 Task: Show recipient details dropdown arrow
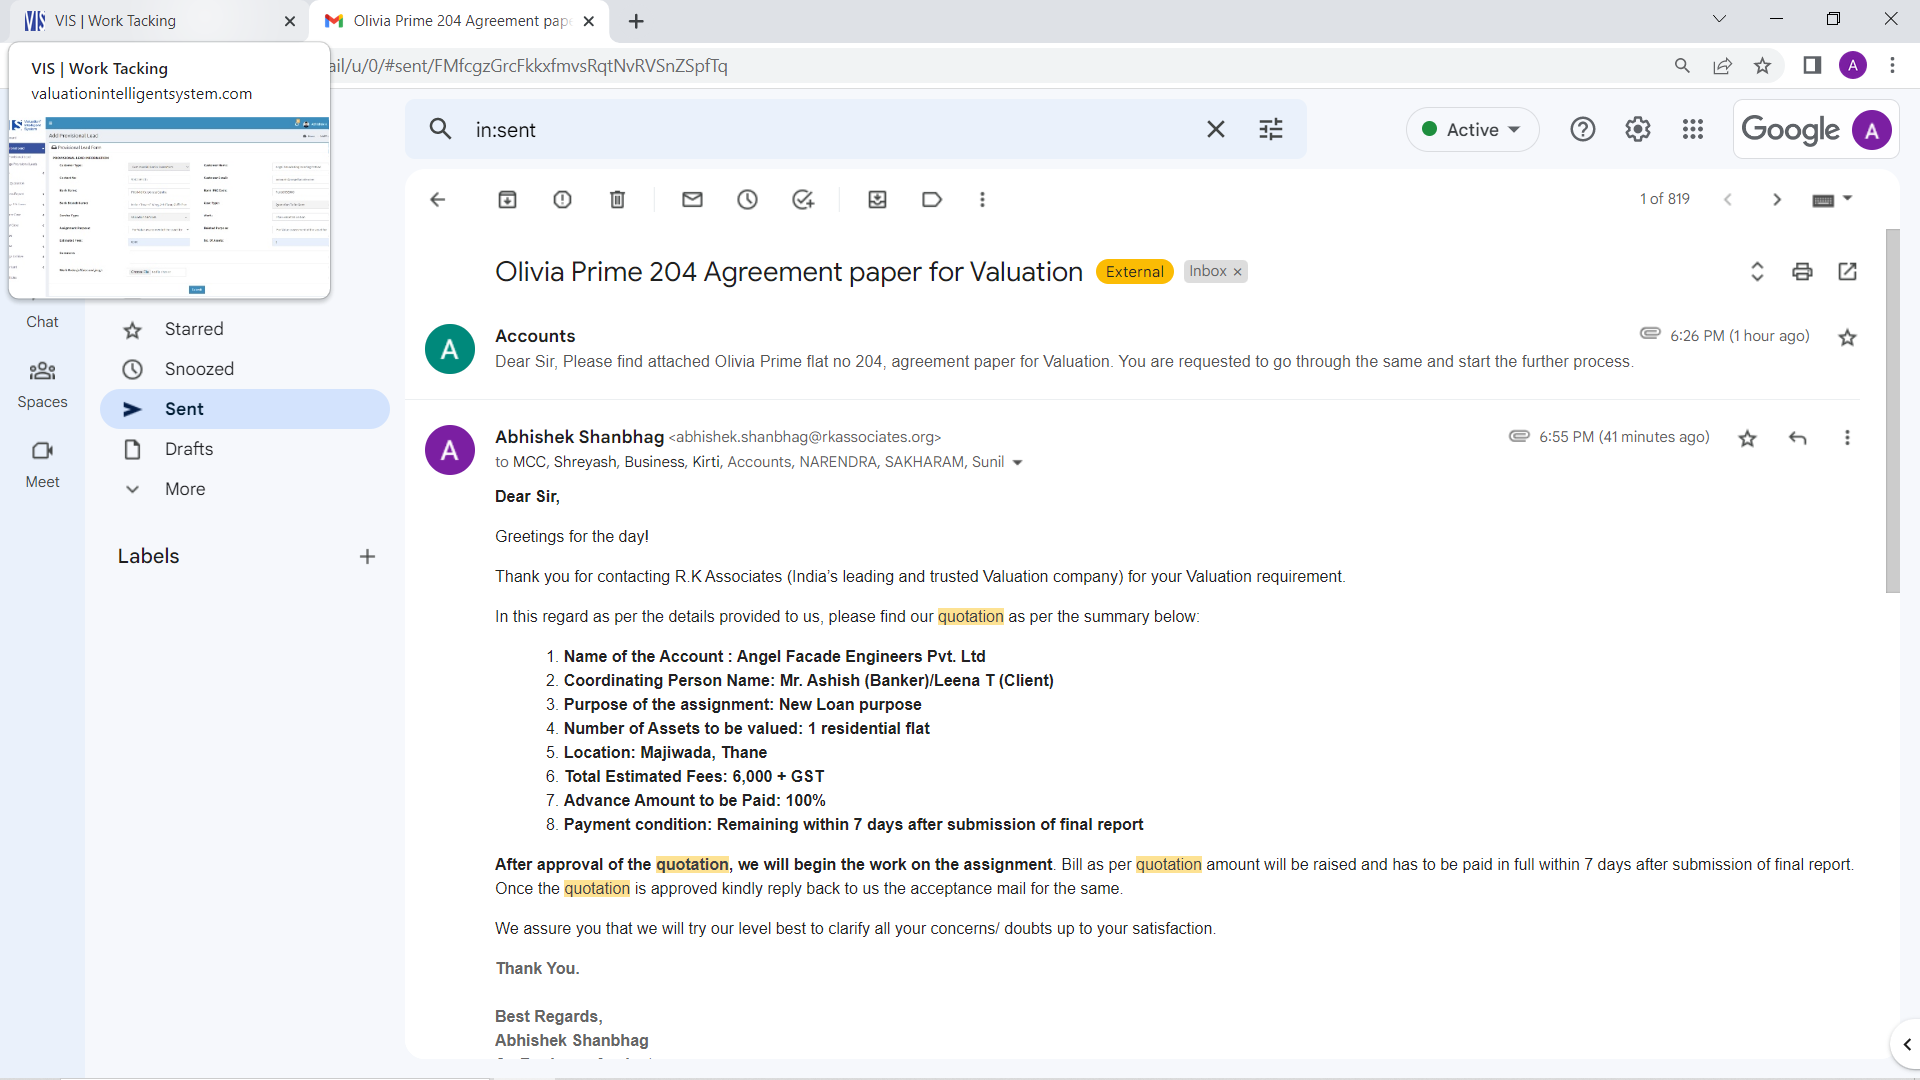(1017, 462)
